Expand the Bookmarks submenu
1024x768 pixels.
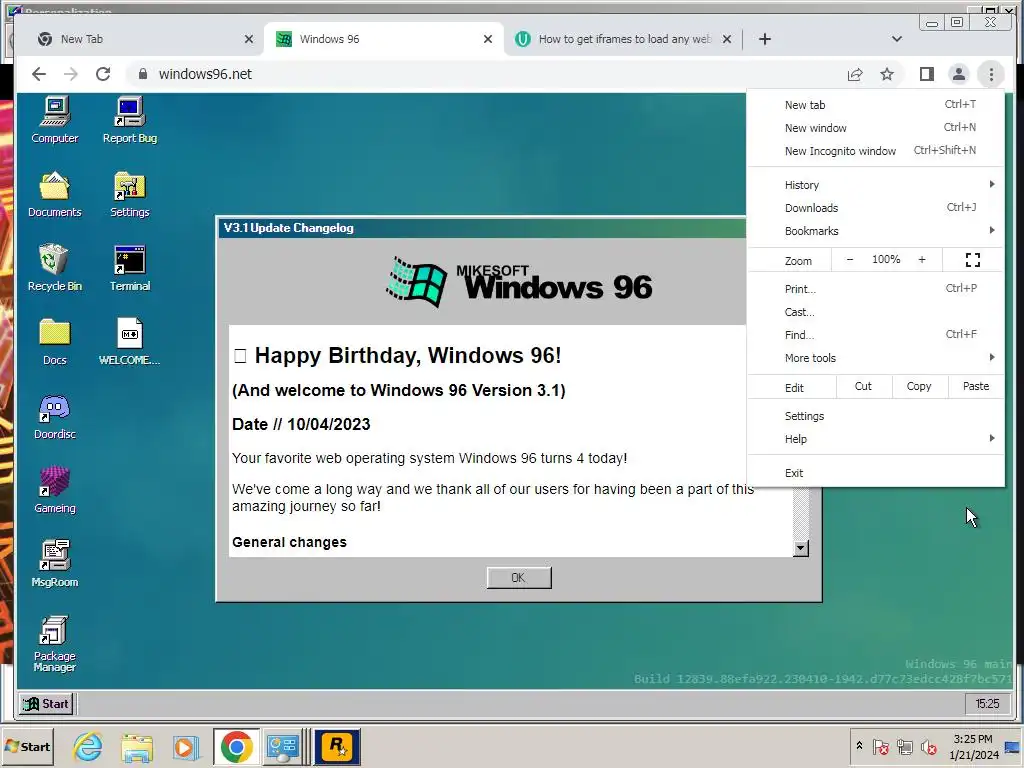(x=875, y=231)
